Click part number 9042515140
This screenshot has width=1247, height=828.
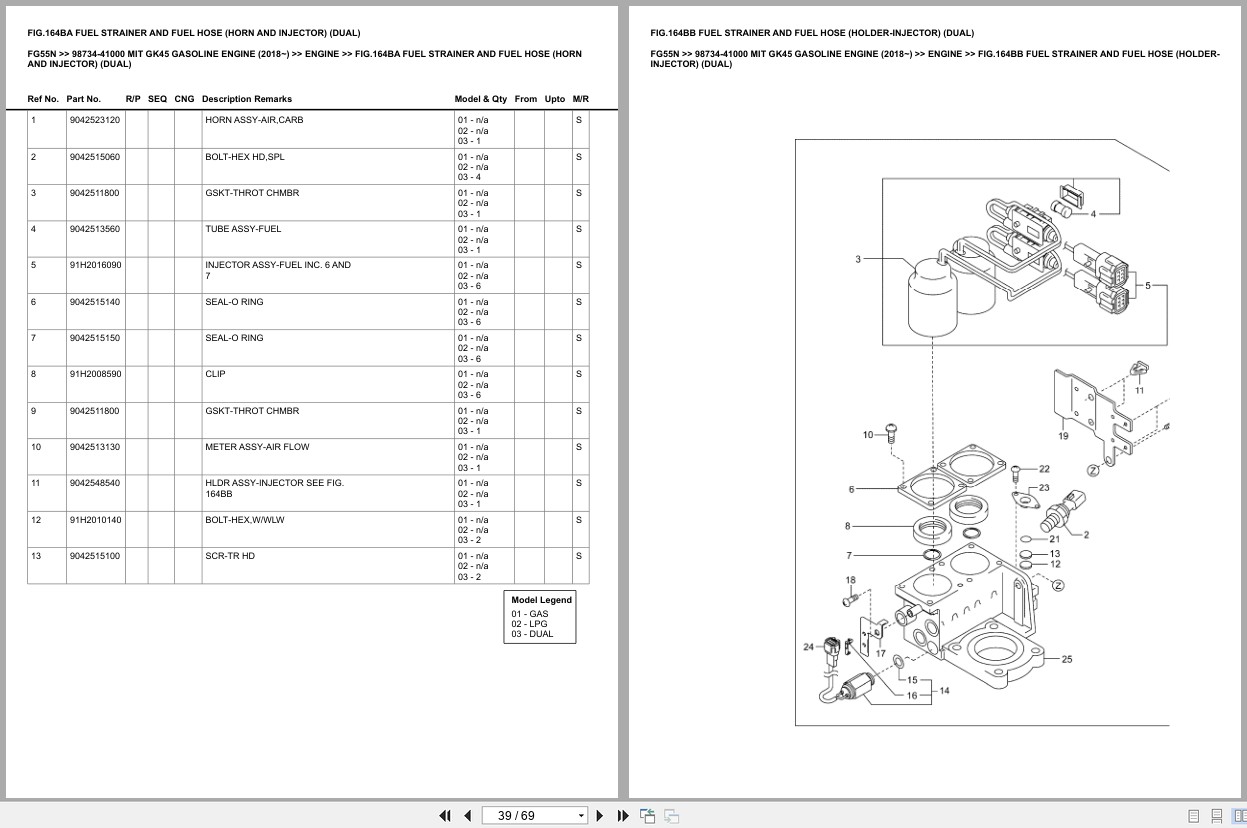(95, 302)
